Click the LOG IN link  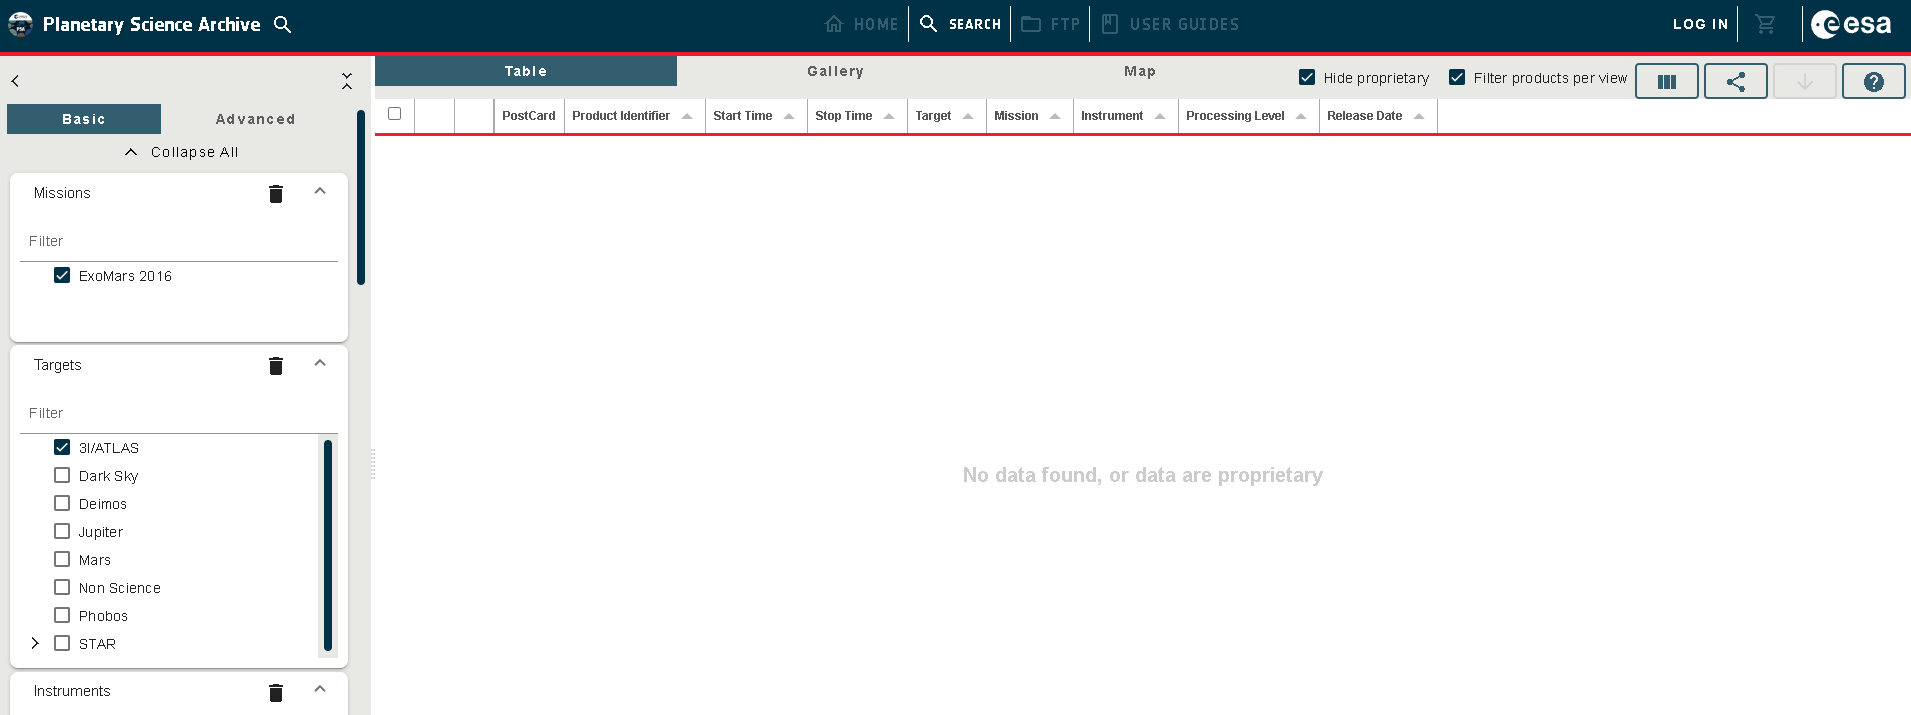[x=1700, y=24]
